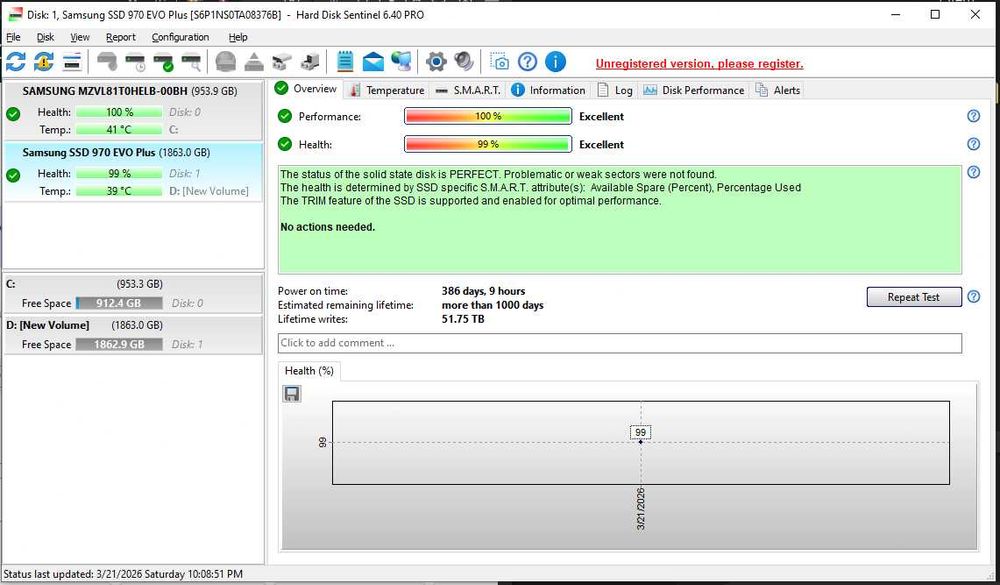Screen dimensions: 1000x585
Task: Click the disk with clock toolbar icon
Action: pyautogui.click(x=135, y=62)
